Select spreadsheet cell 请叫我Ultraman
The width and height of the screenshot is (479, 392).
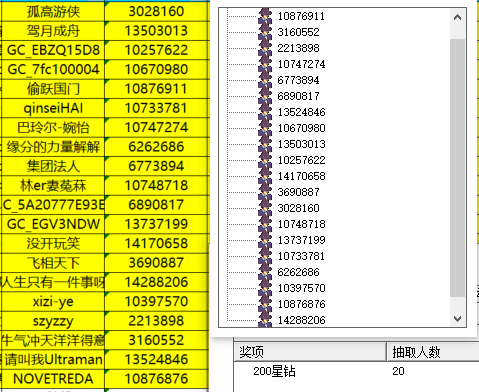click(x=53, y=359)
